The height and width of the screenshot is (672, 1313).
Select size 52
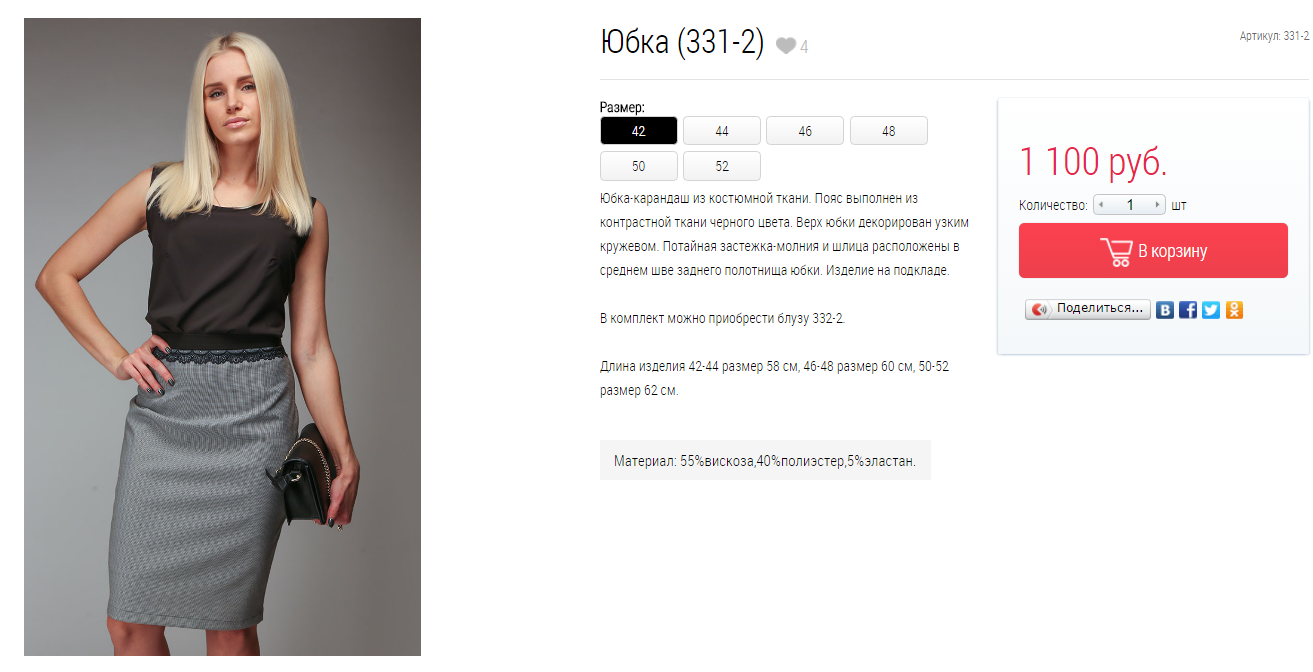click(x=722, y=166)
